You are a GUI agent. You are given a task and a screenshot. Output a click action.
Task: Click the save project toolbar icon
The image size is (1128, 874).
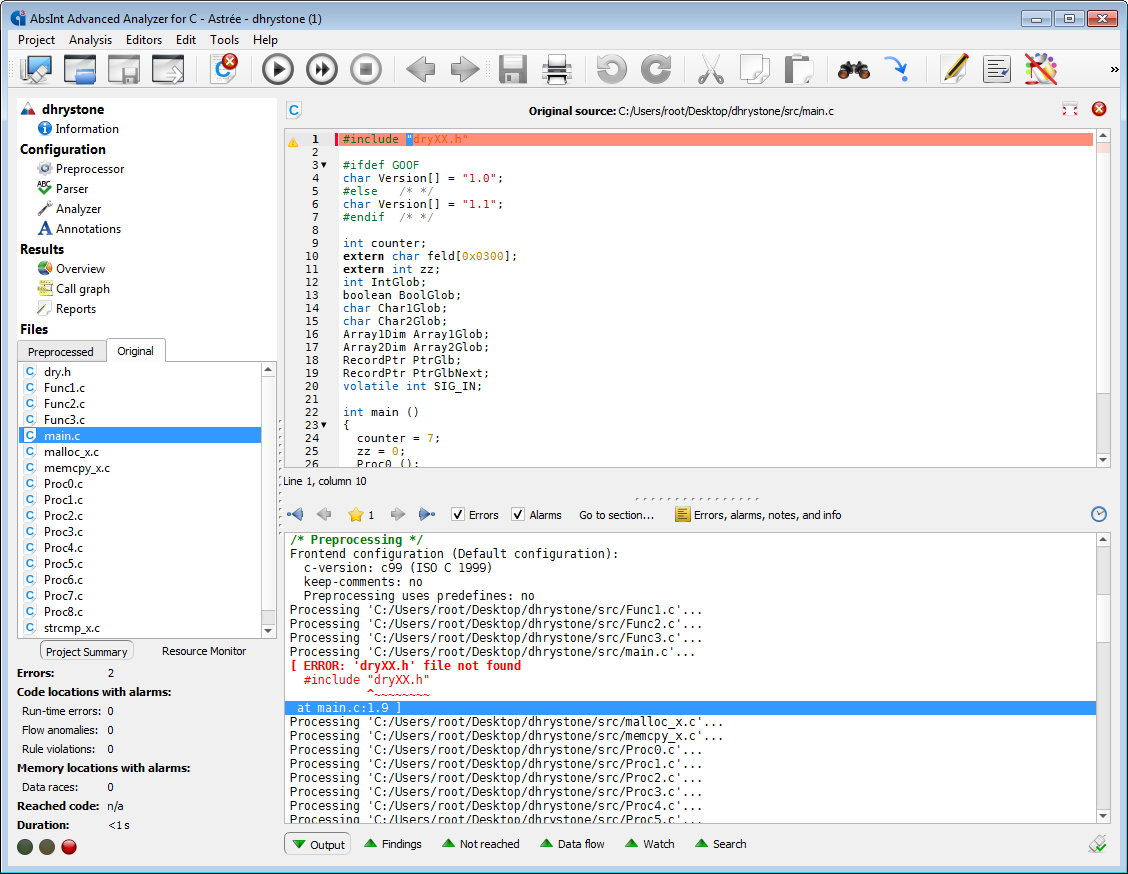(x=124, y=70)
